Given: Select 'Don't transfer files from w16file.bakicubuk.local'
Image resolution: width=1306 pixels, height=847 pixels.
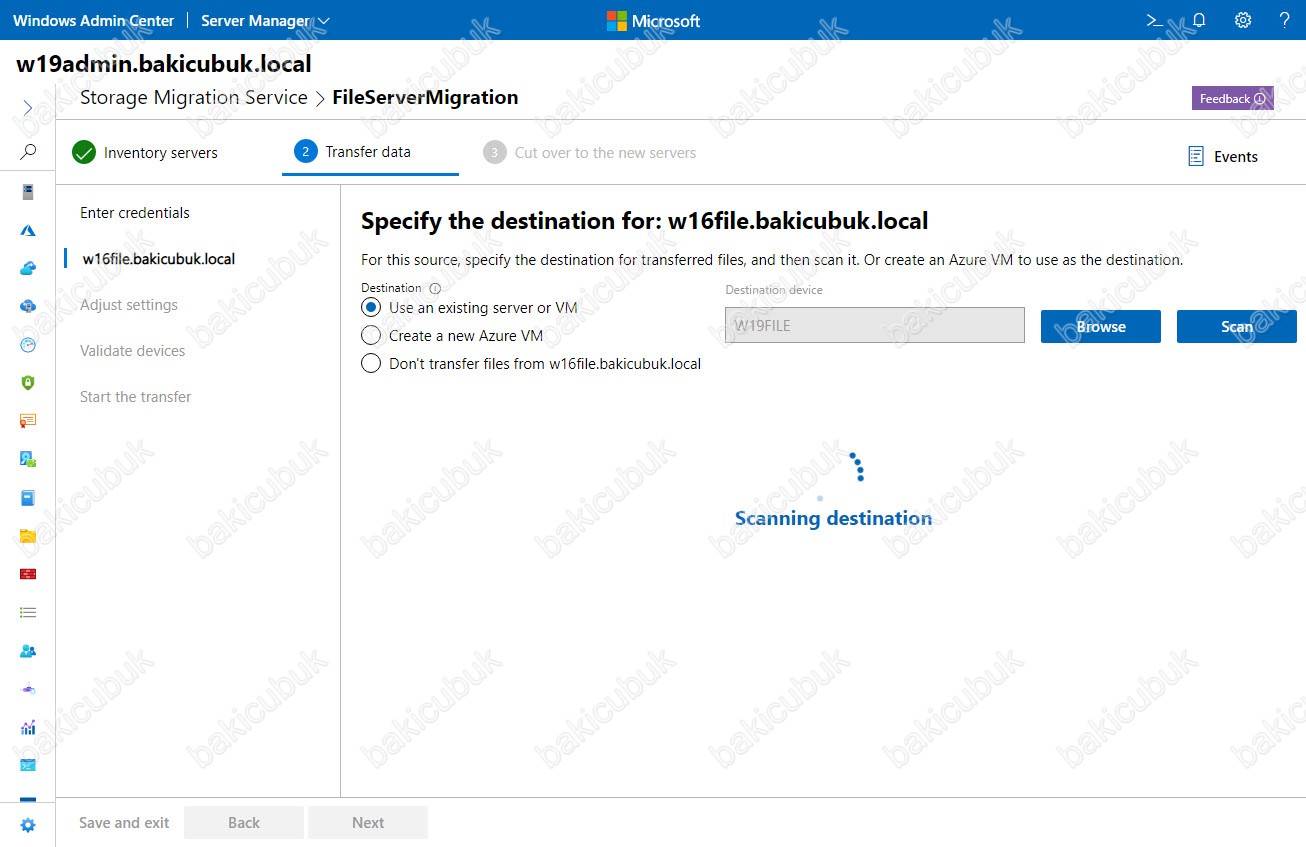Looking at the screenshot, I should 531,364.
